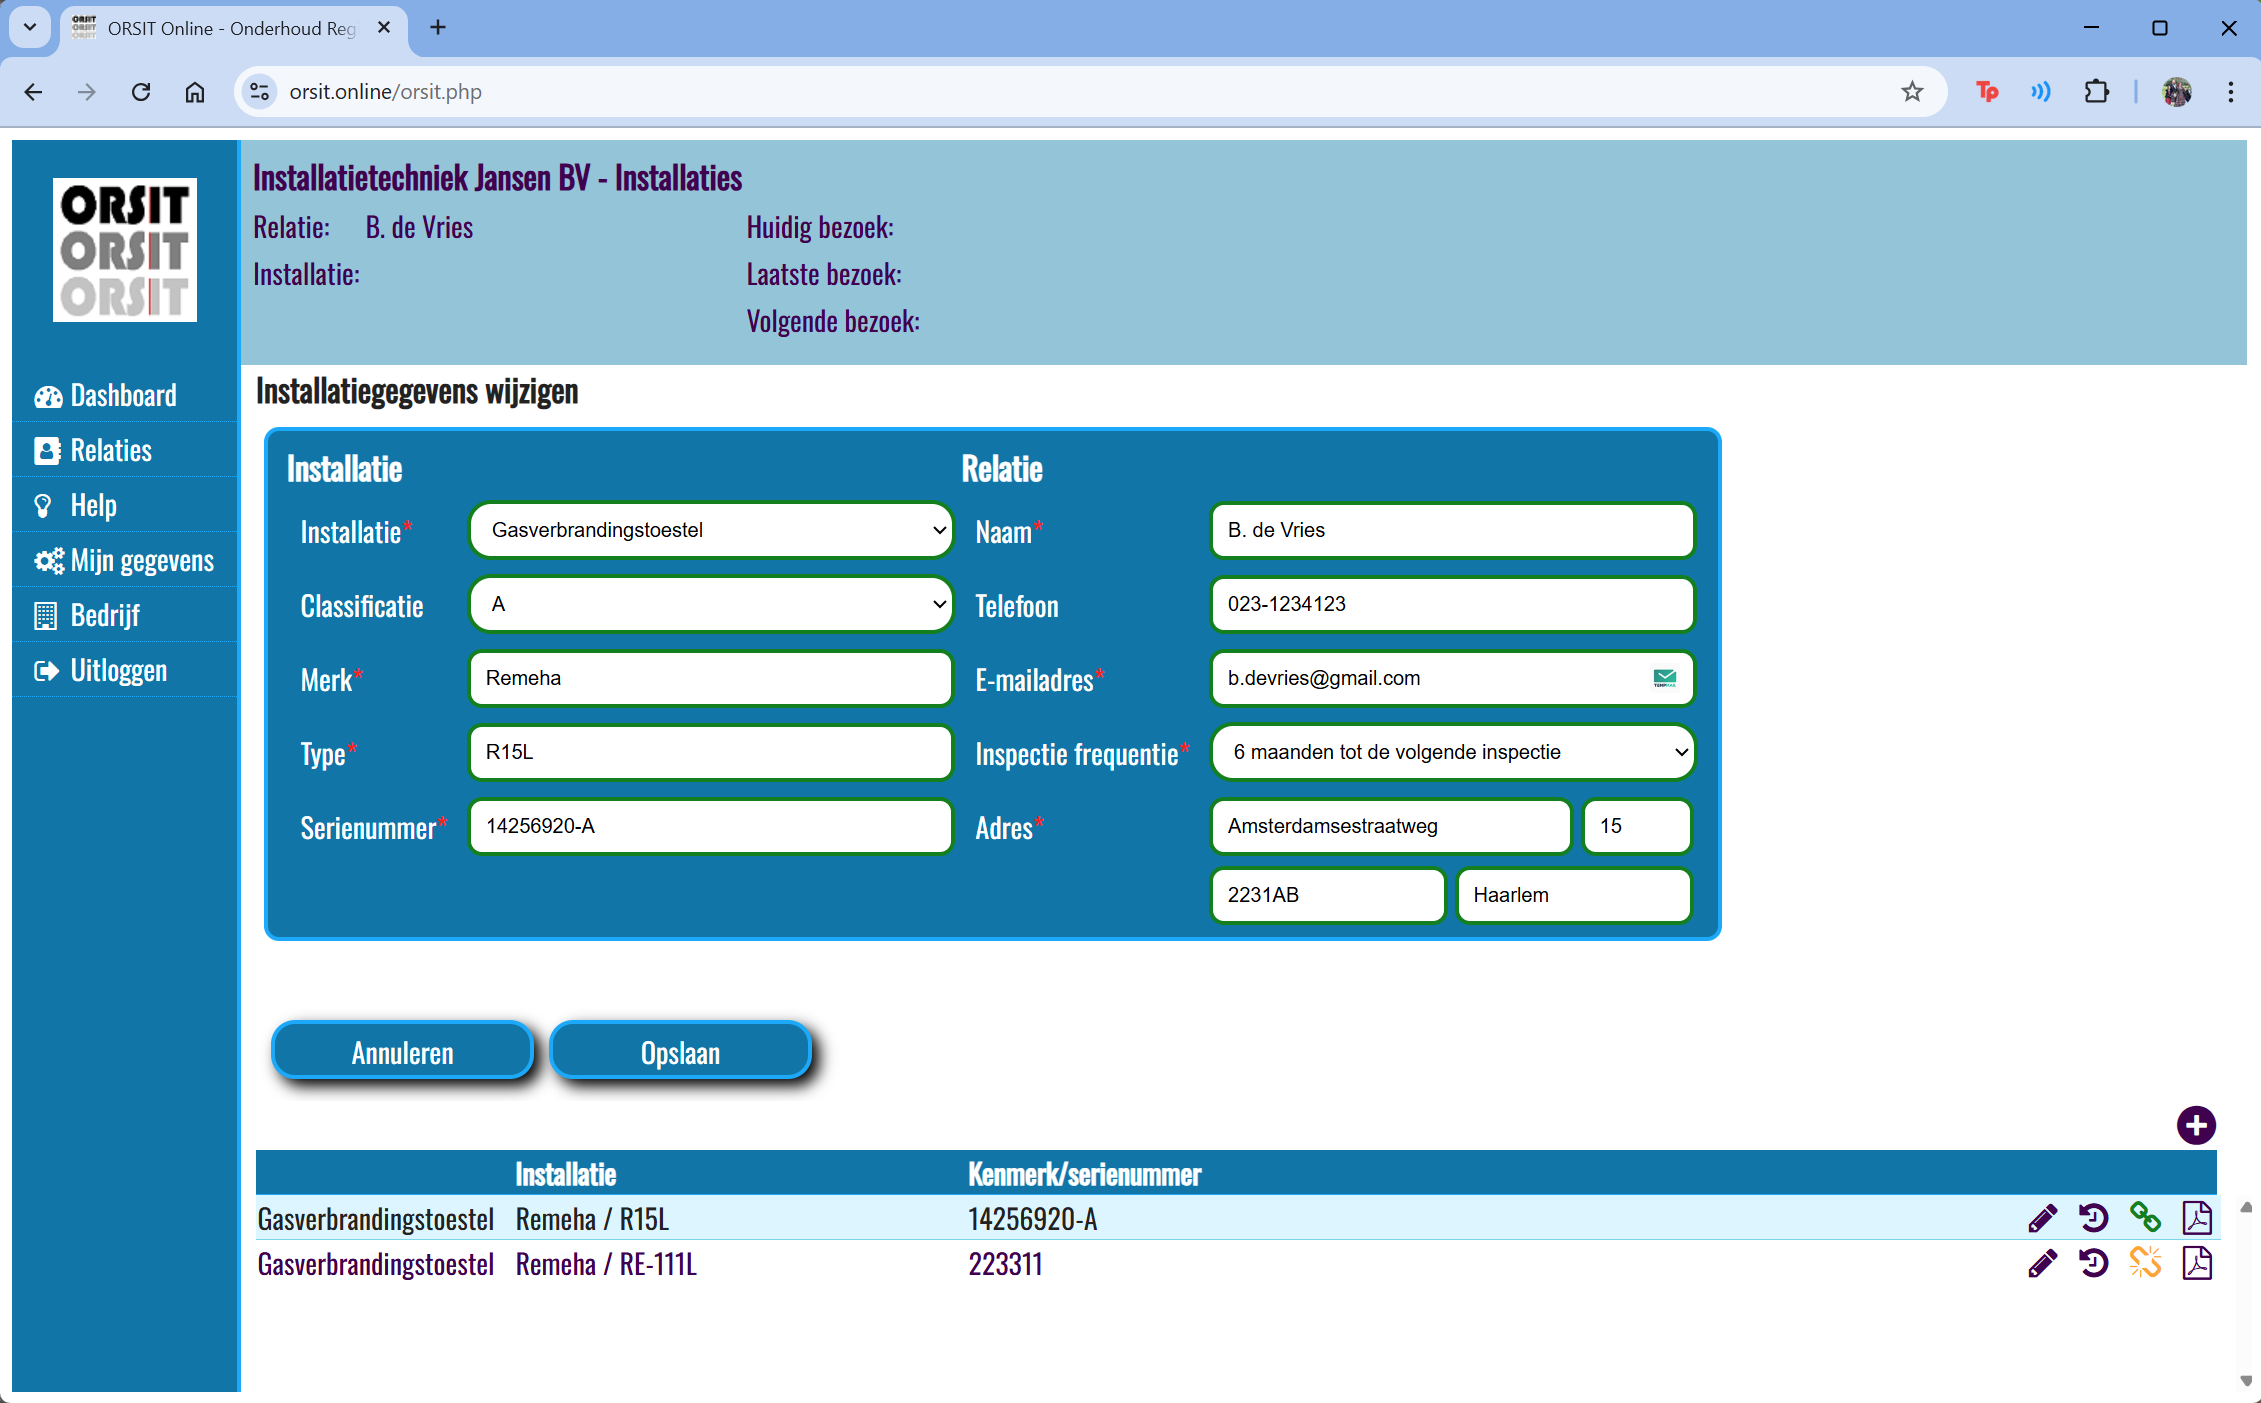This screenshot has height=1403, width=2261.
Task: Open a new browser tab
Action: pyautogui.click(x=438, y=27)
